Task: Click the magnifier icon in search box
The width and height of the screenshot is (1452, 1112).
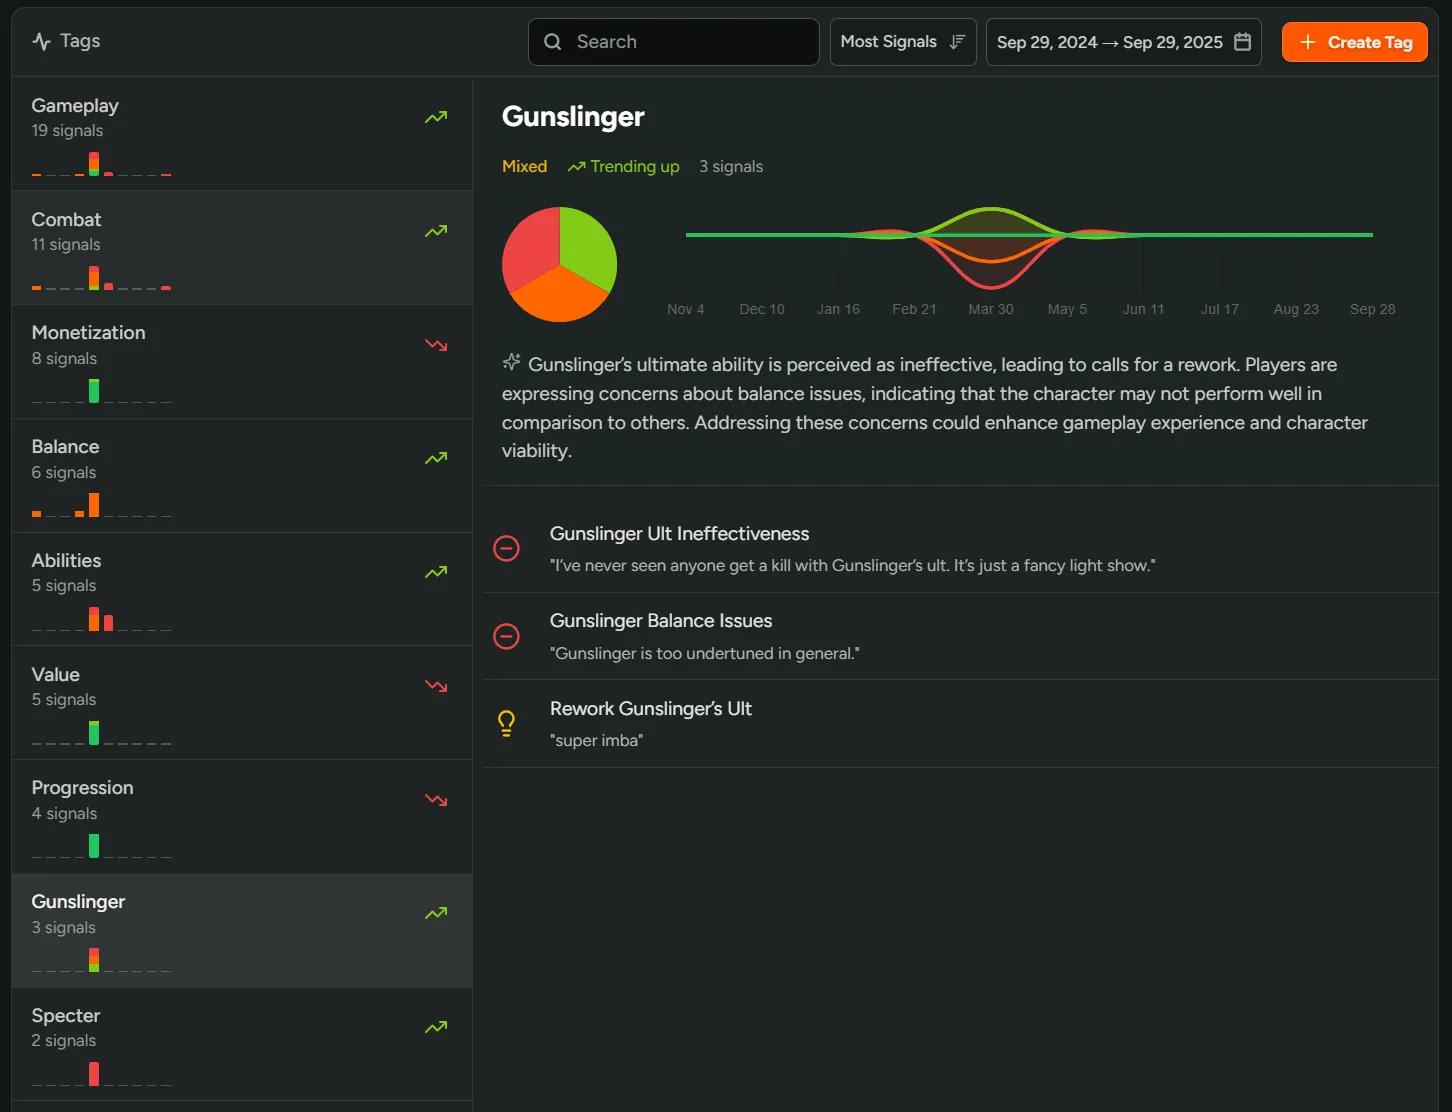Action: 553,42
